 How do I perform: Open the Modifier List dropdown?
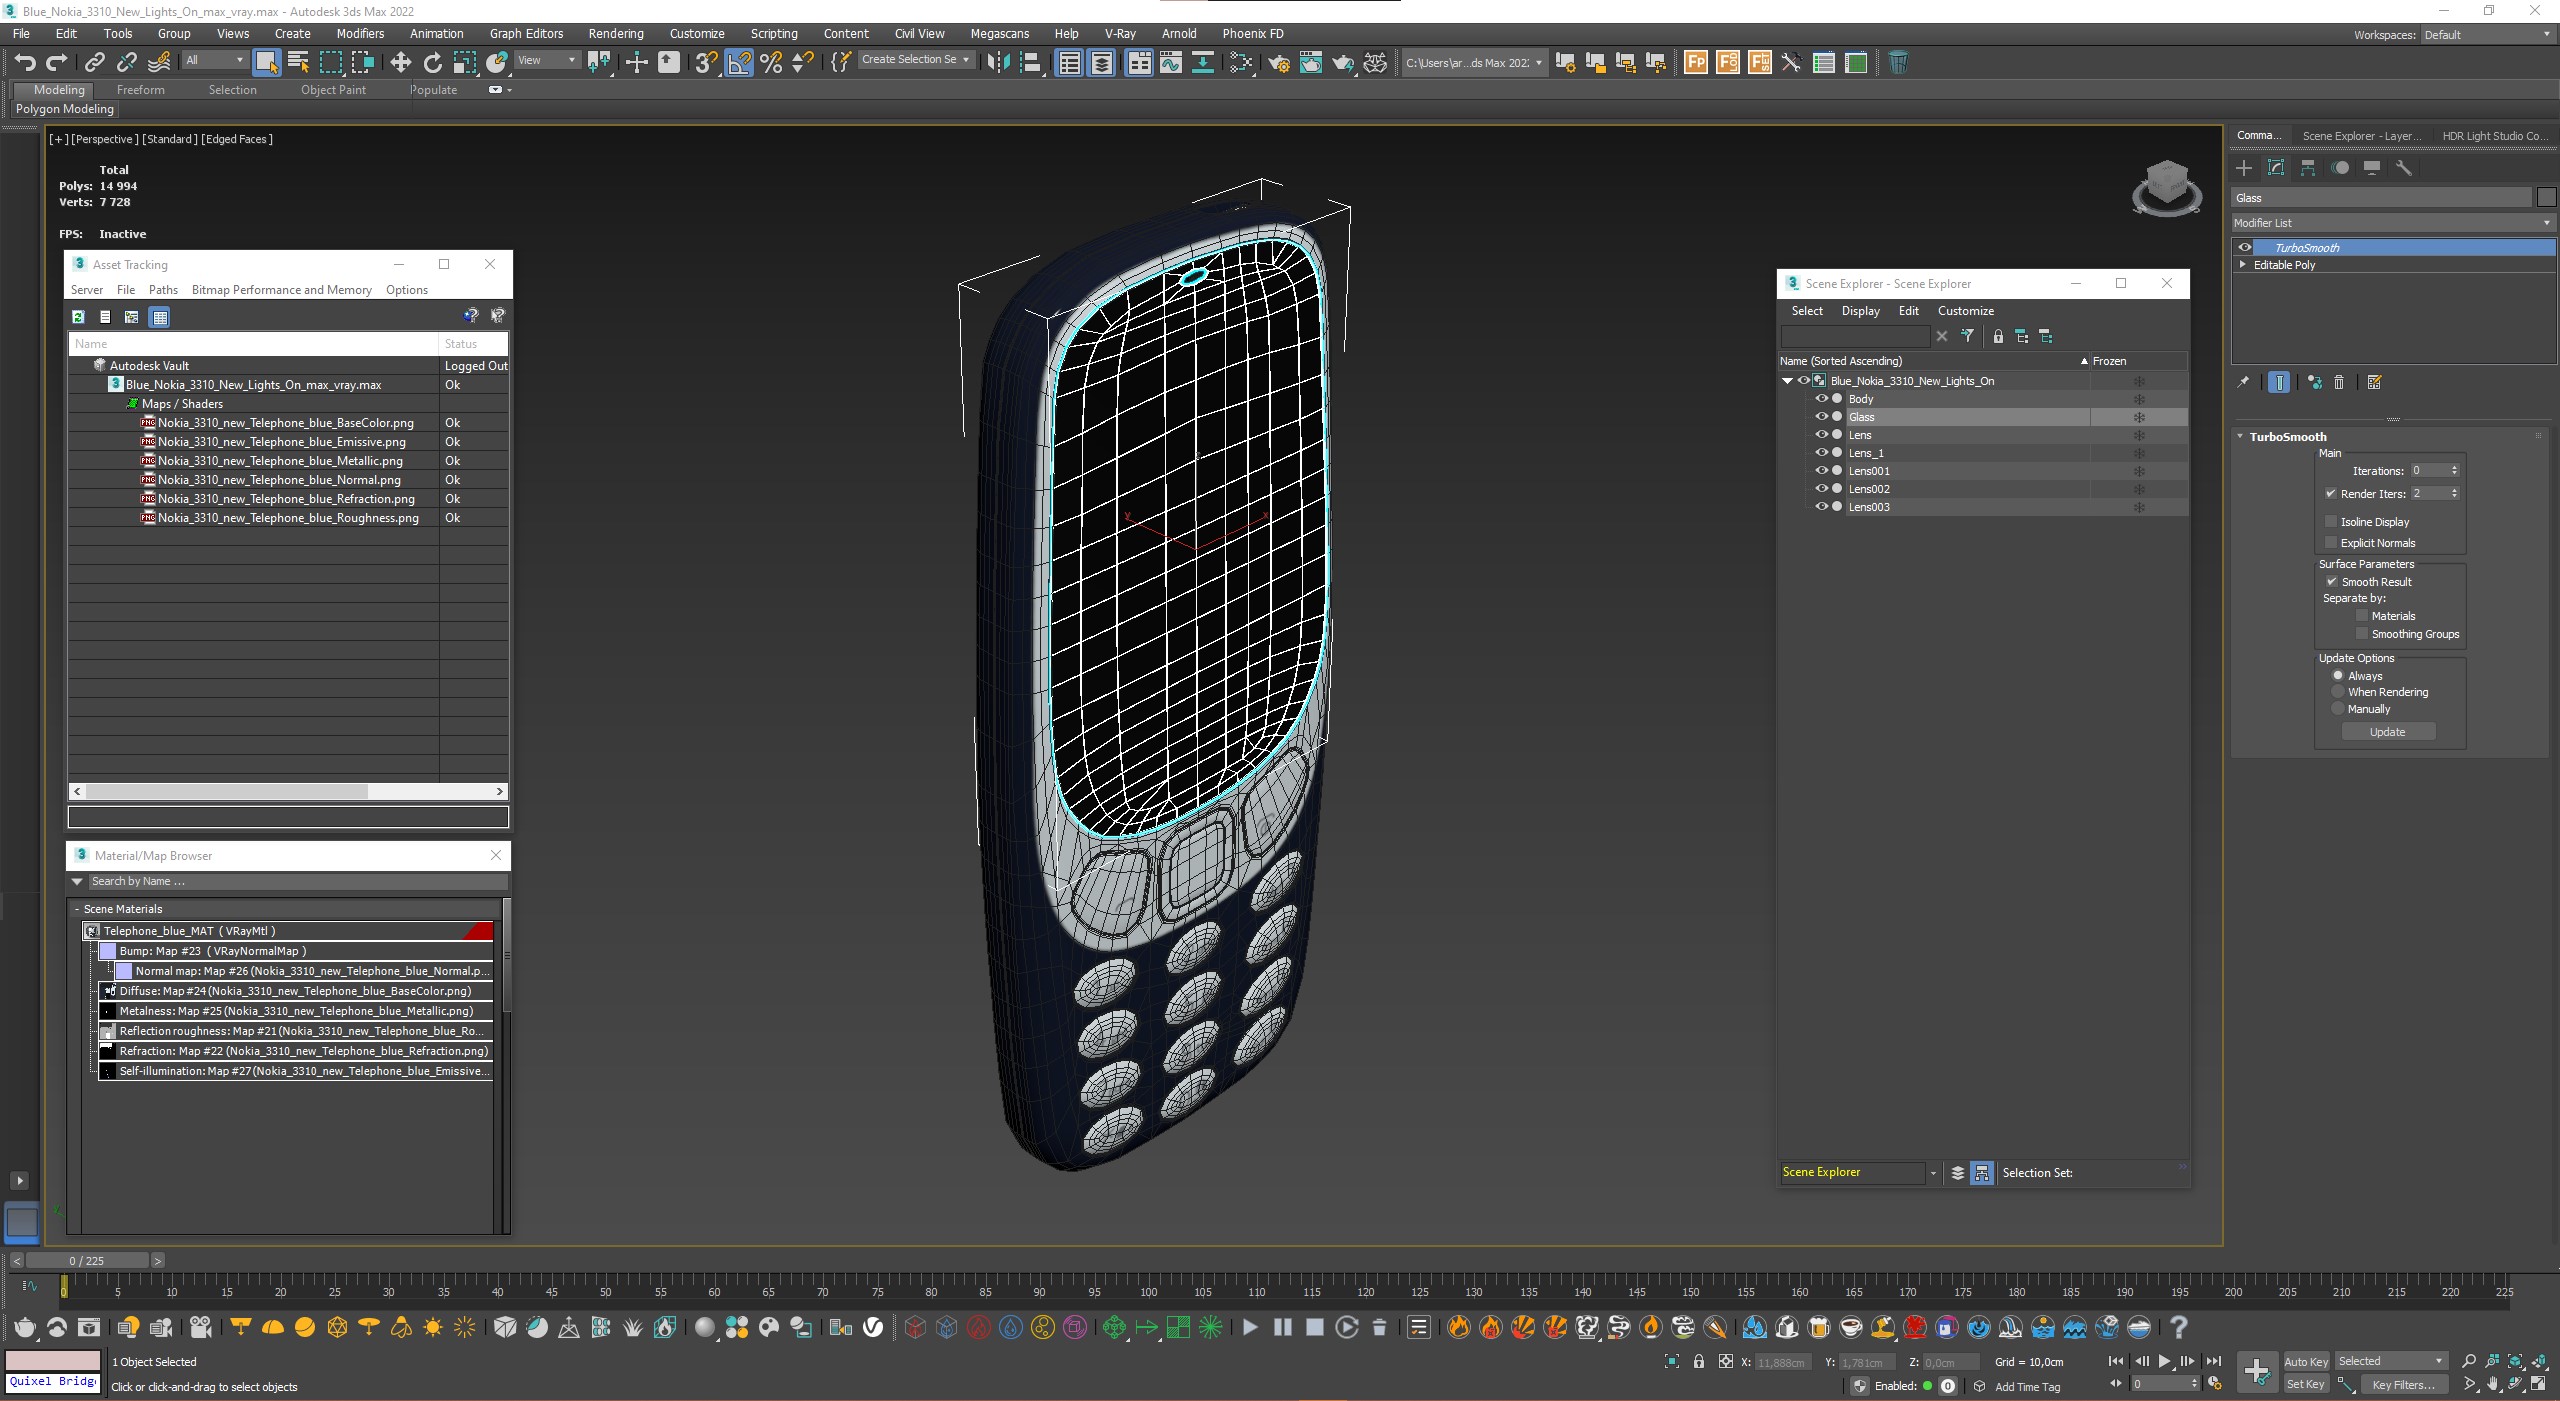[x=2392, y=223]
